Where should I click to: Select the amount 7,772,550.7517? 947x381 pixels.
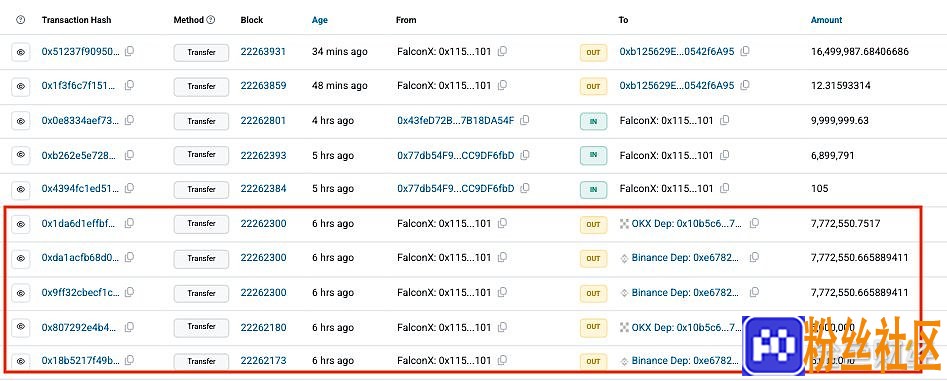coord(846,223)
